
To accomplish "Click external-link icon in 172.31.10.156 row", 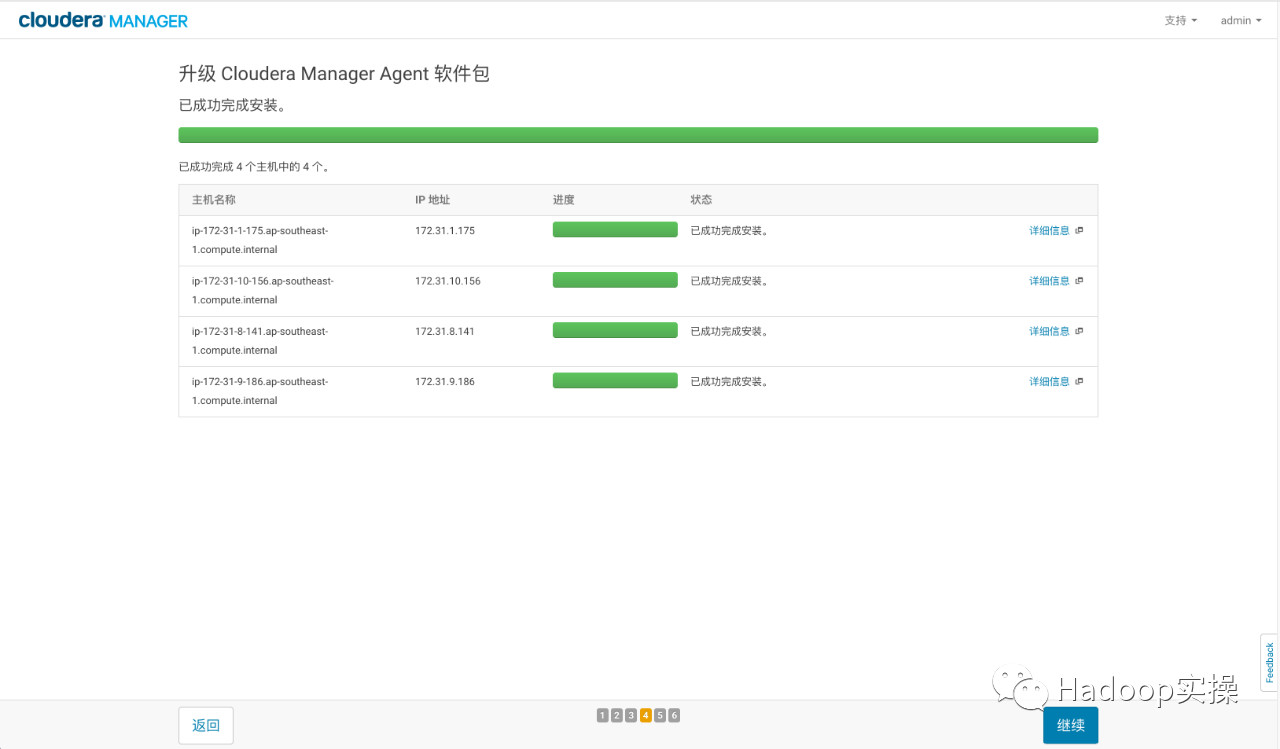I will [x=1079, y=281].
